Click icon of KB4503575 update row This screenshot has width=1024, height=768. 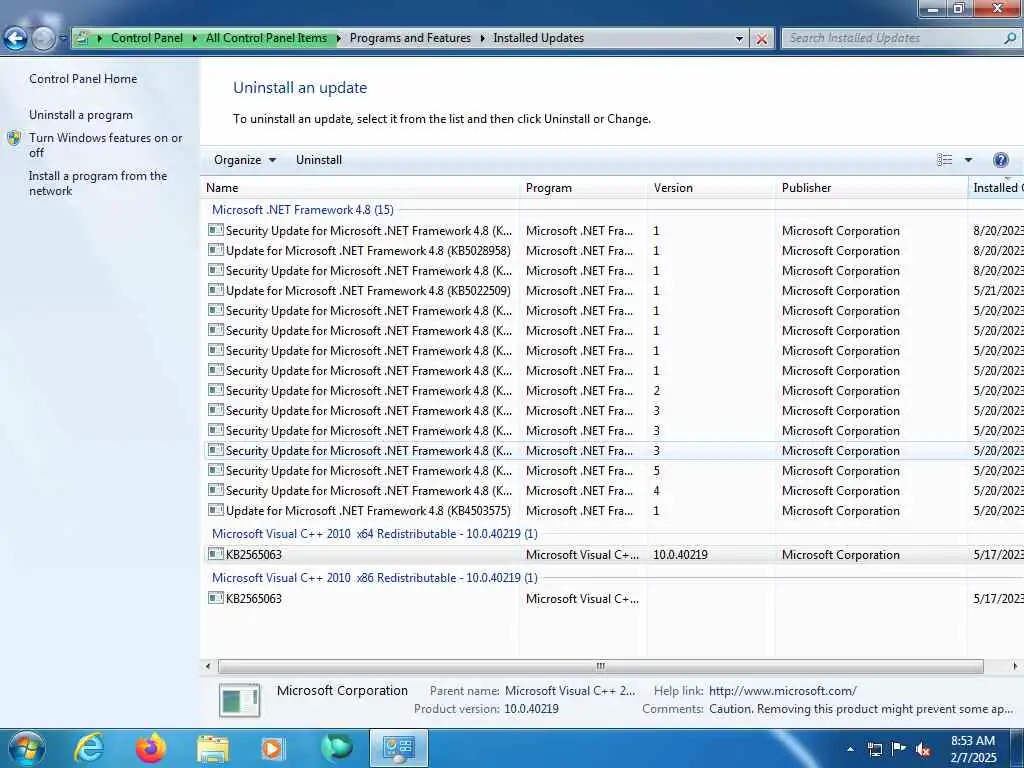click(216, 510)
